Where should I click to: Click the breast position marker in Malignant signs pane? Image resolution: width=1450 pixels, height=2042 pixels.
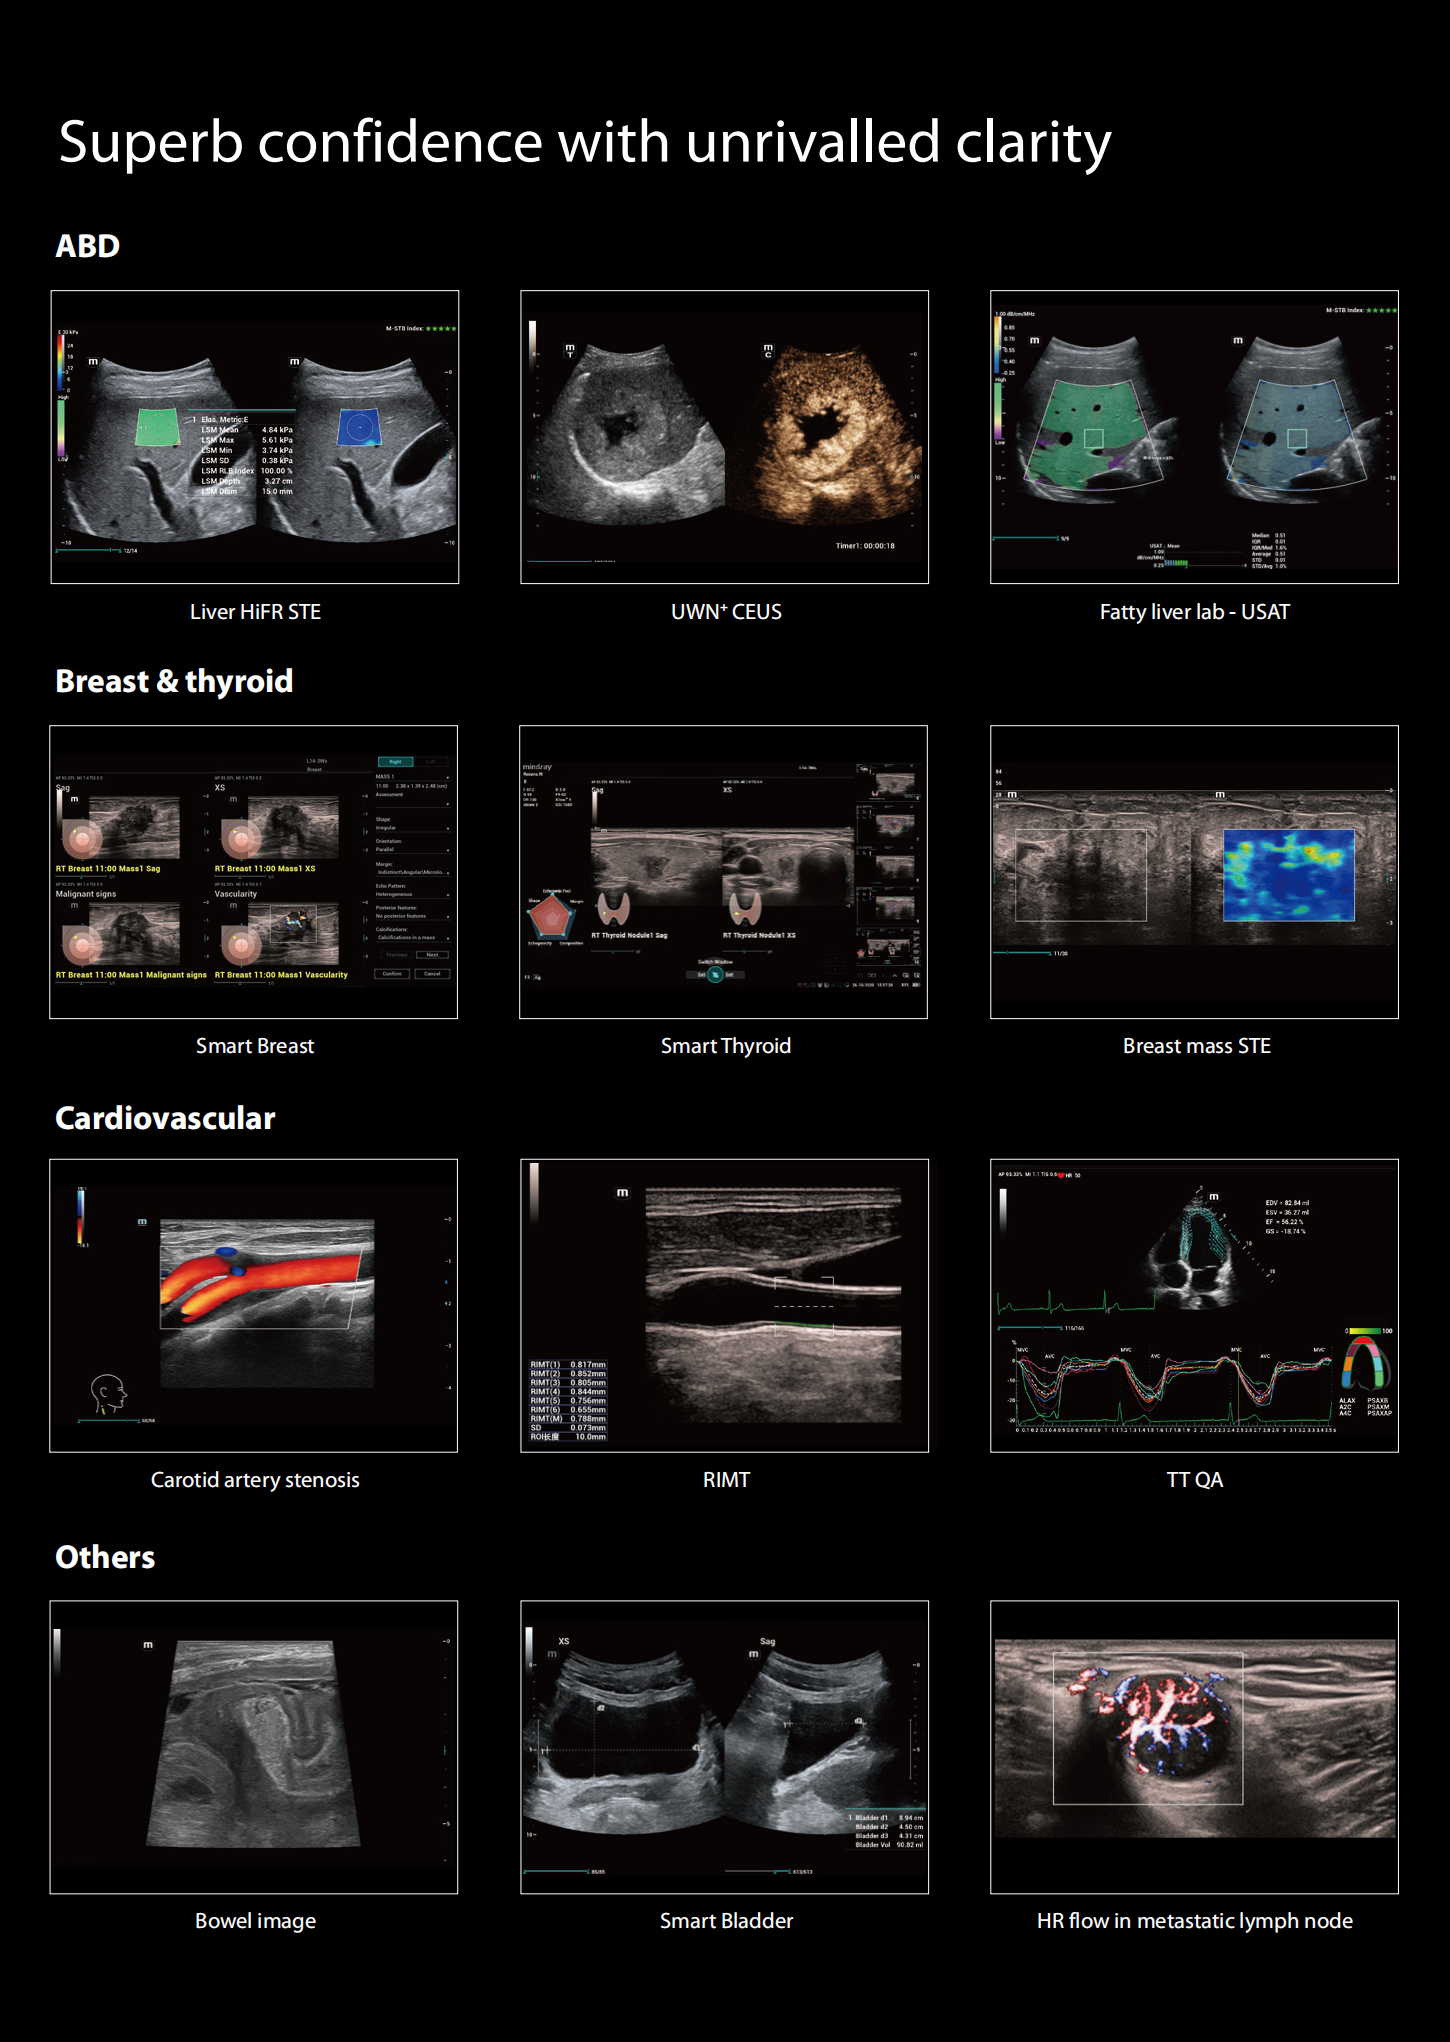click(x=82, y=945)
